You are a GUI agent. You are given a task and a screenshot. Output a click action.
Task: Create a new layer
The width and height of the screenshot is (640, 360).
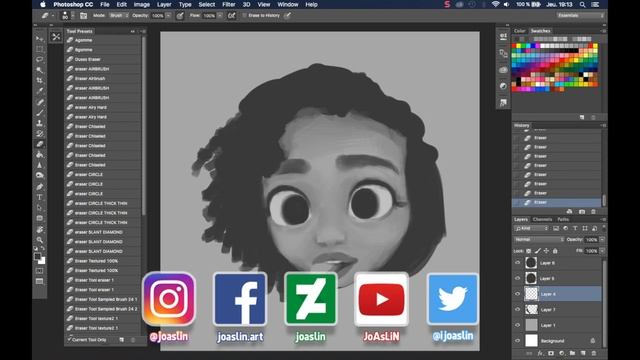583,353
